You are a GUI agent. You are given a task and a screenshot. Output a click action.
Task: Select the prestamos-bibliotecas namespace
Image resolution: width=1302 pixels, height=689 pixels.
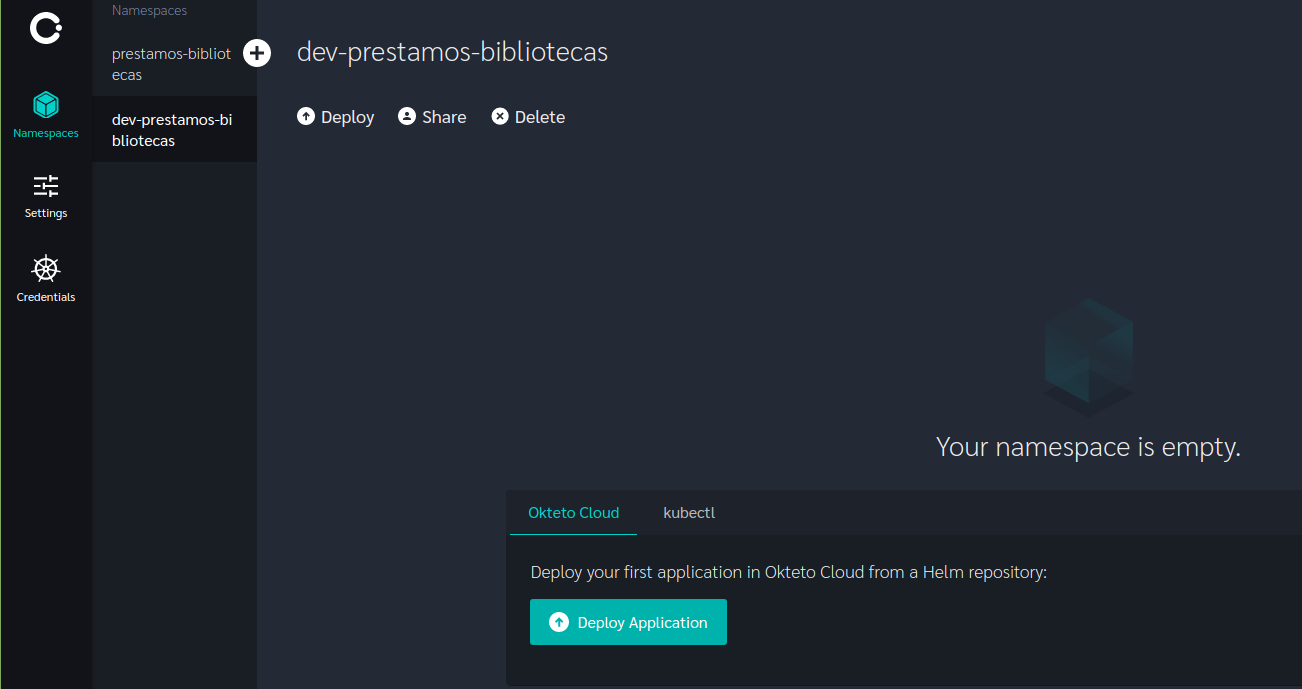click(x=170, y=64)
